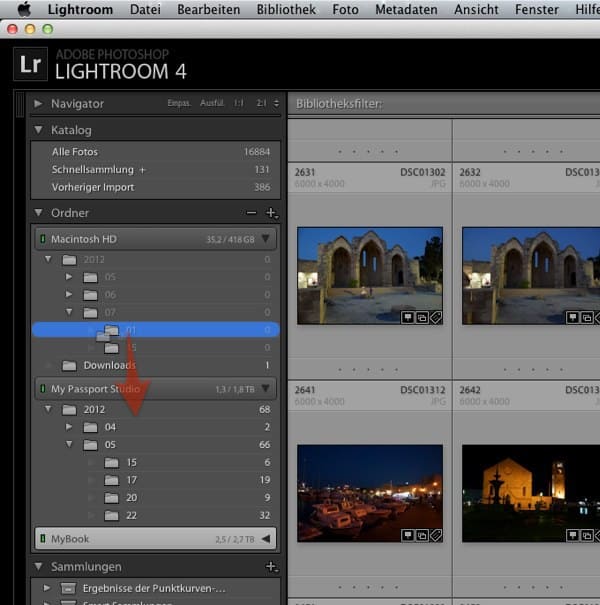Expand the MyBook volume

click(265, 539)
